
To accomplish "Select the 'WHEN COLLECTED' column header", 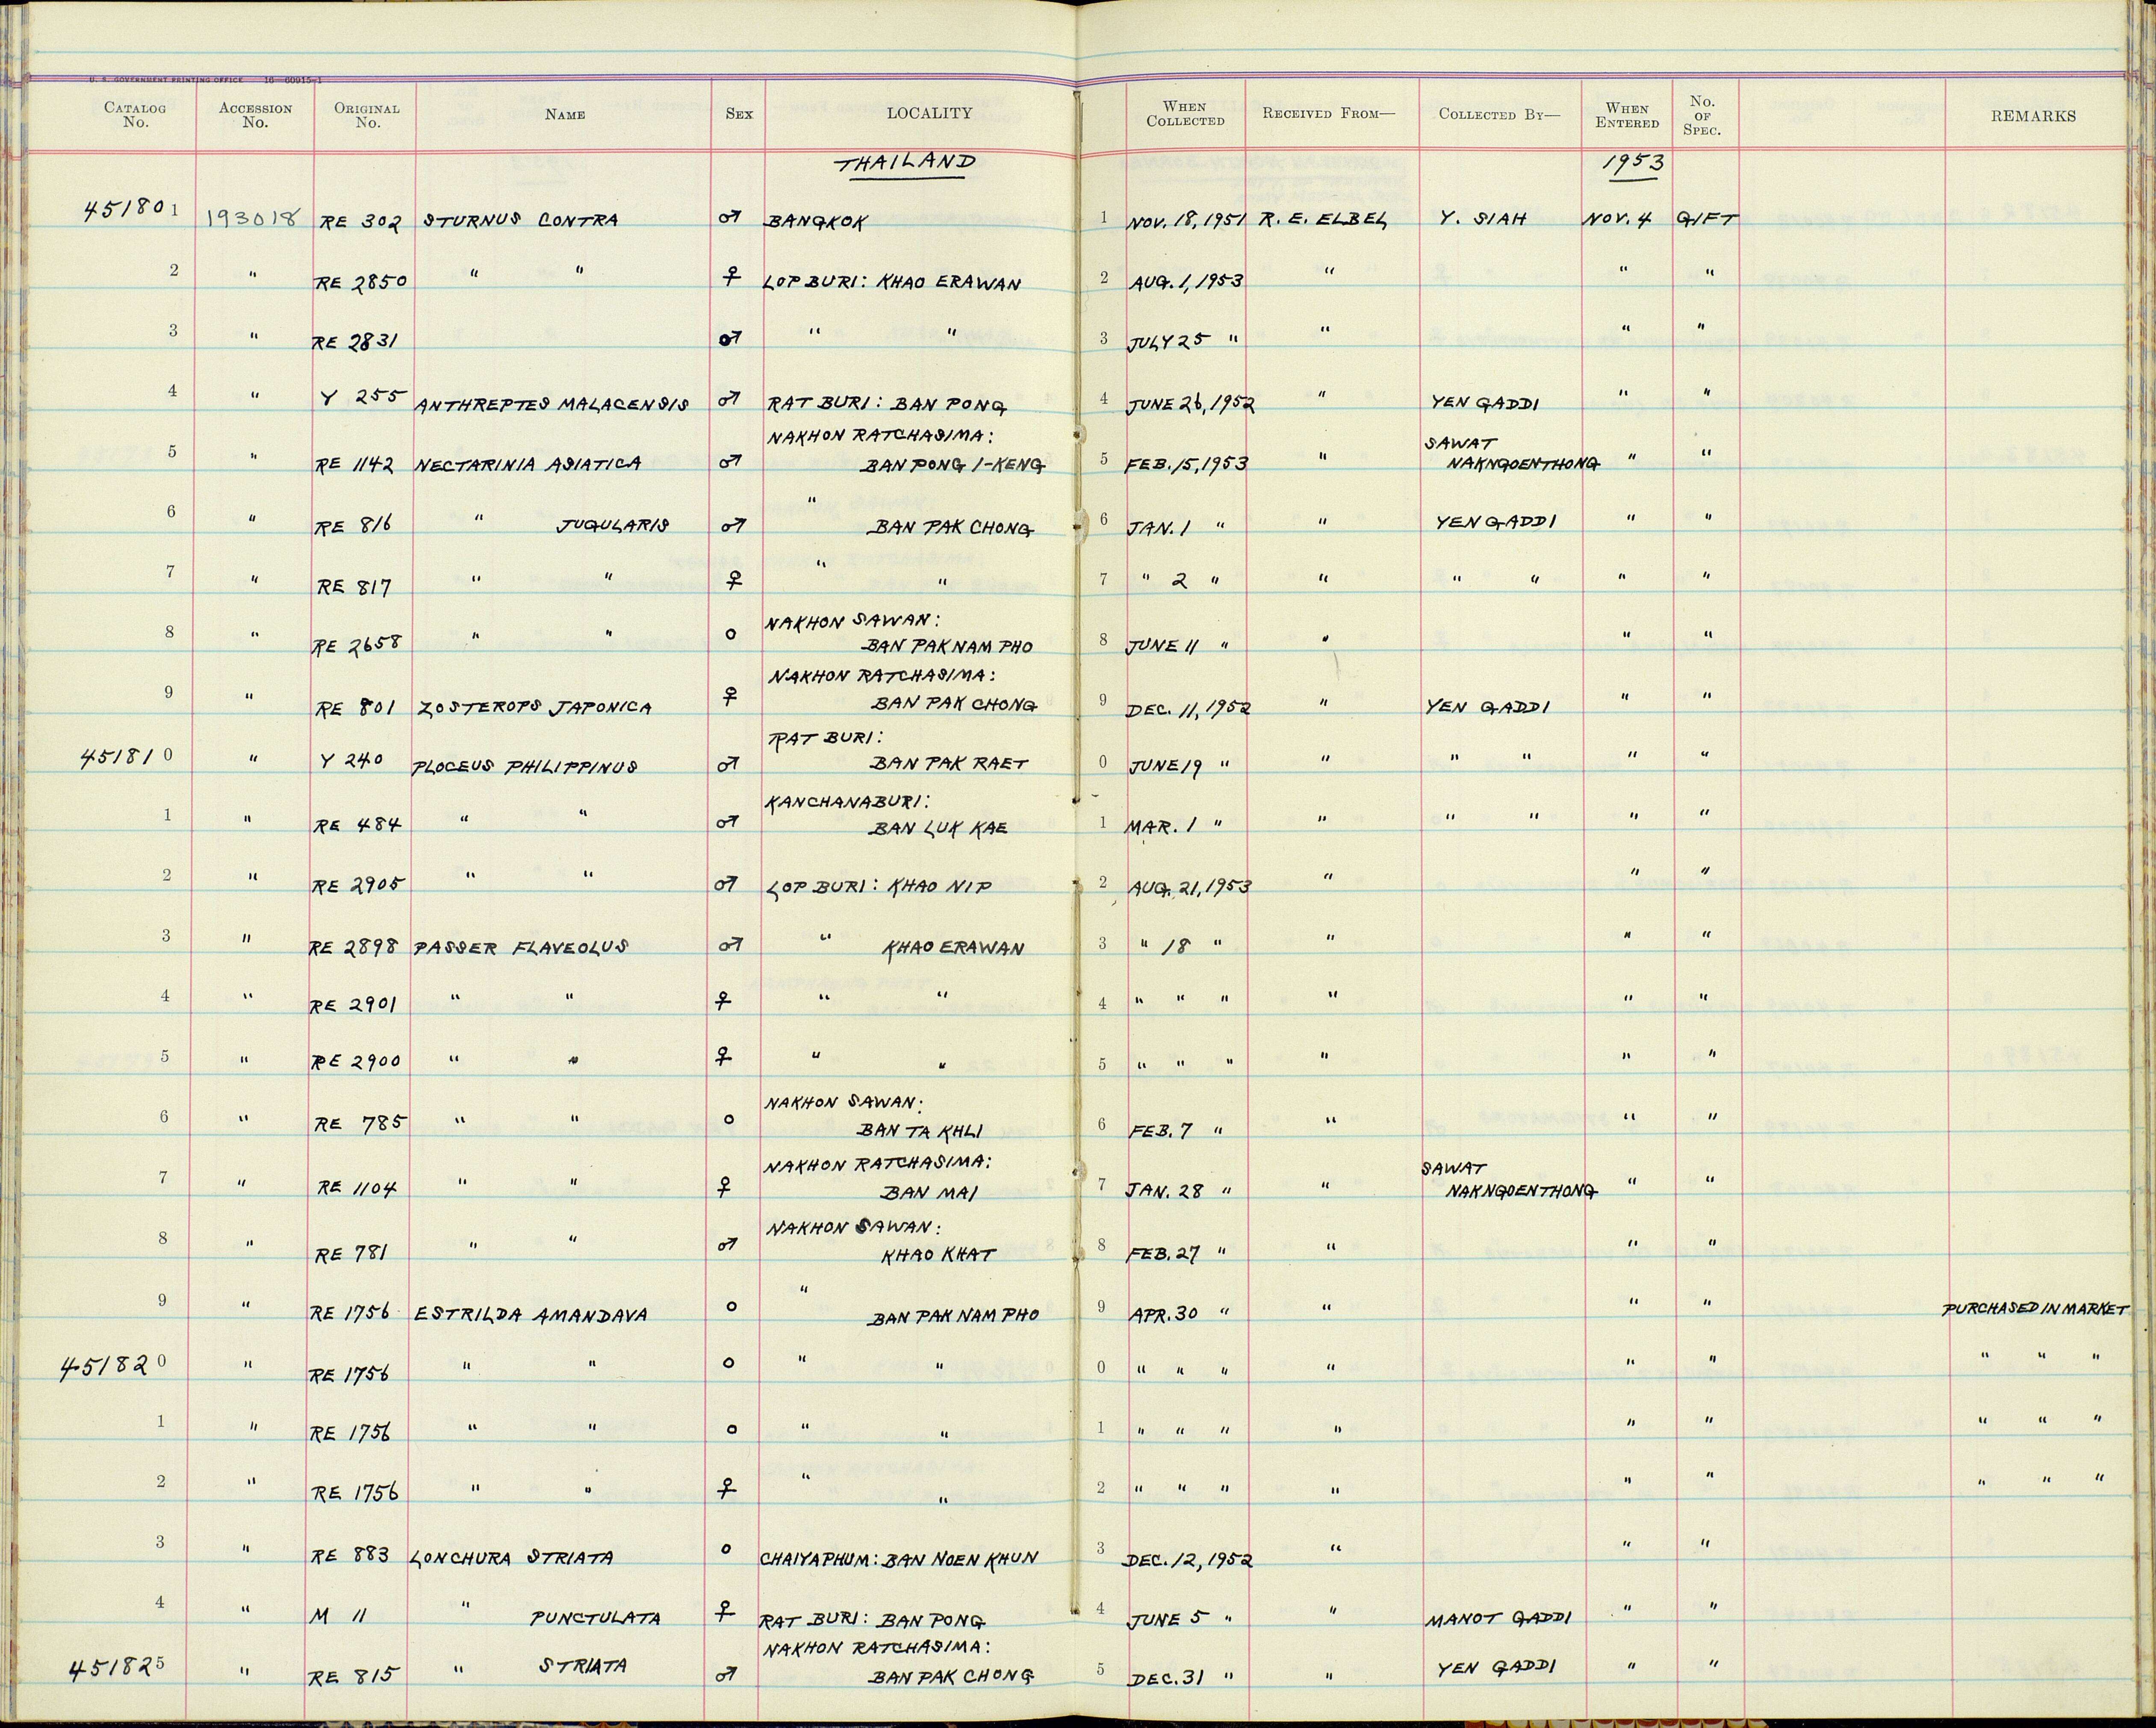I will 1185,114.
